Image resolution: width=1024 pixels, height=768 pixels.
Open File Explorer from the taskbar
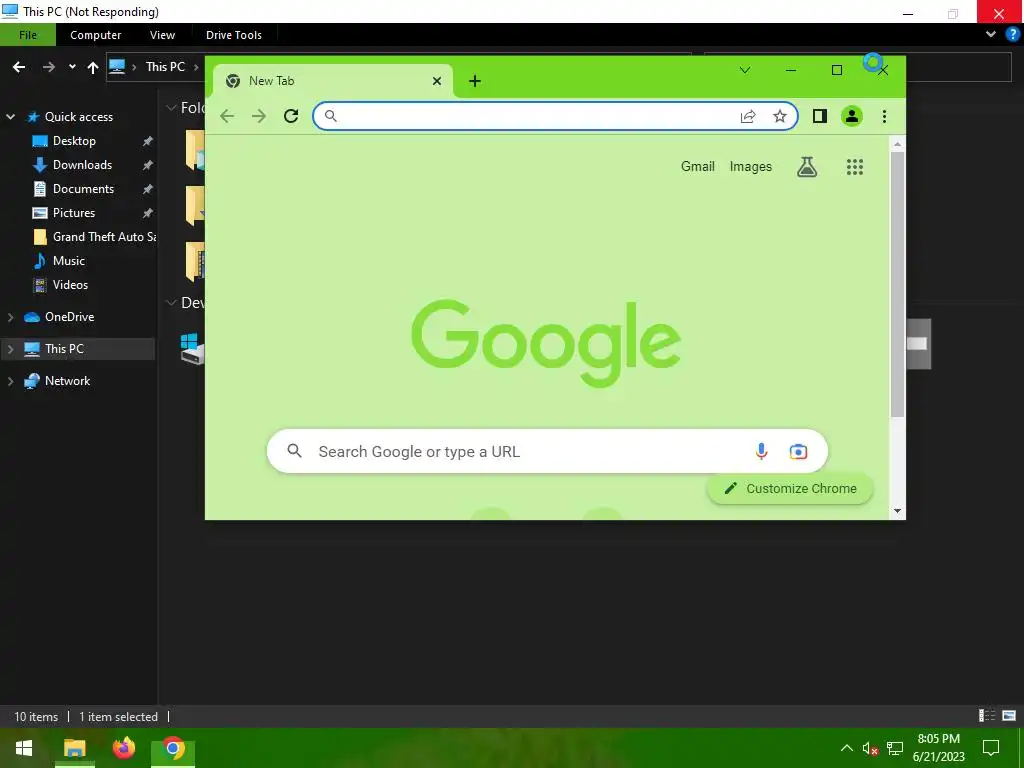click(74, 748)
